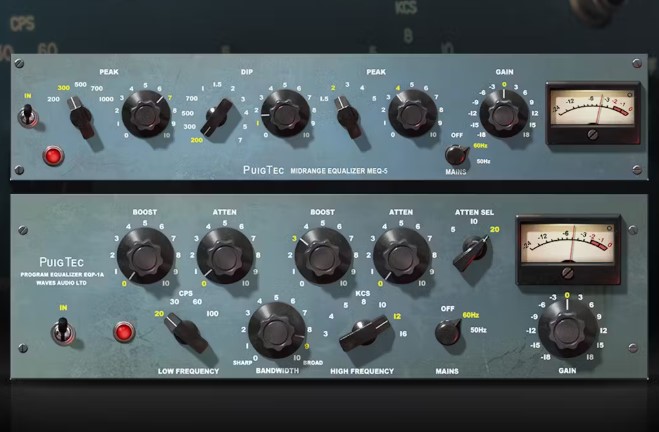Select 18 on the MEQ-5 GAIN scale
659x432 pixels.
pos(526,135)
